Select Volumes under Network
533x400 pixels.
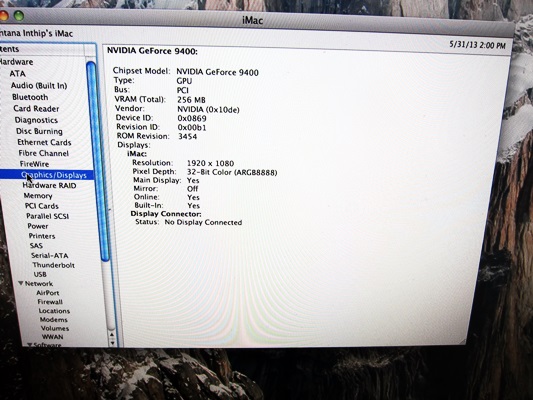(x=55, y=328)
